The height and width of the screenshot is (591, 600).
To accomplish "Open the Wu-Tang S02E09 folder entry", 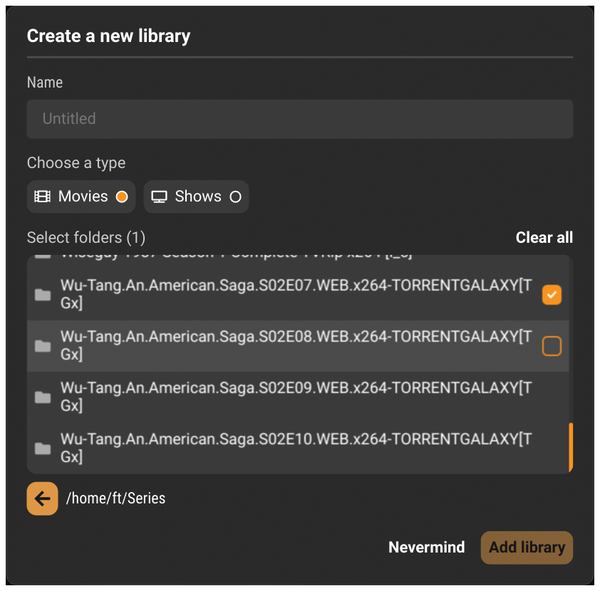I will (298, 397).
